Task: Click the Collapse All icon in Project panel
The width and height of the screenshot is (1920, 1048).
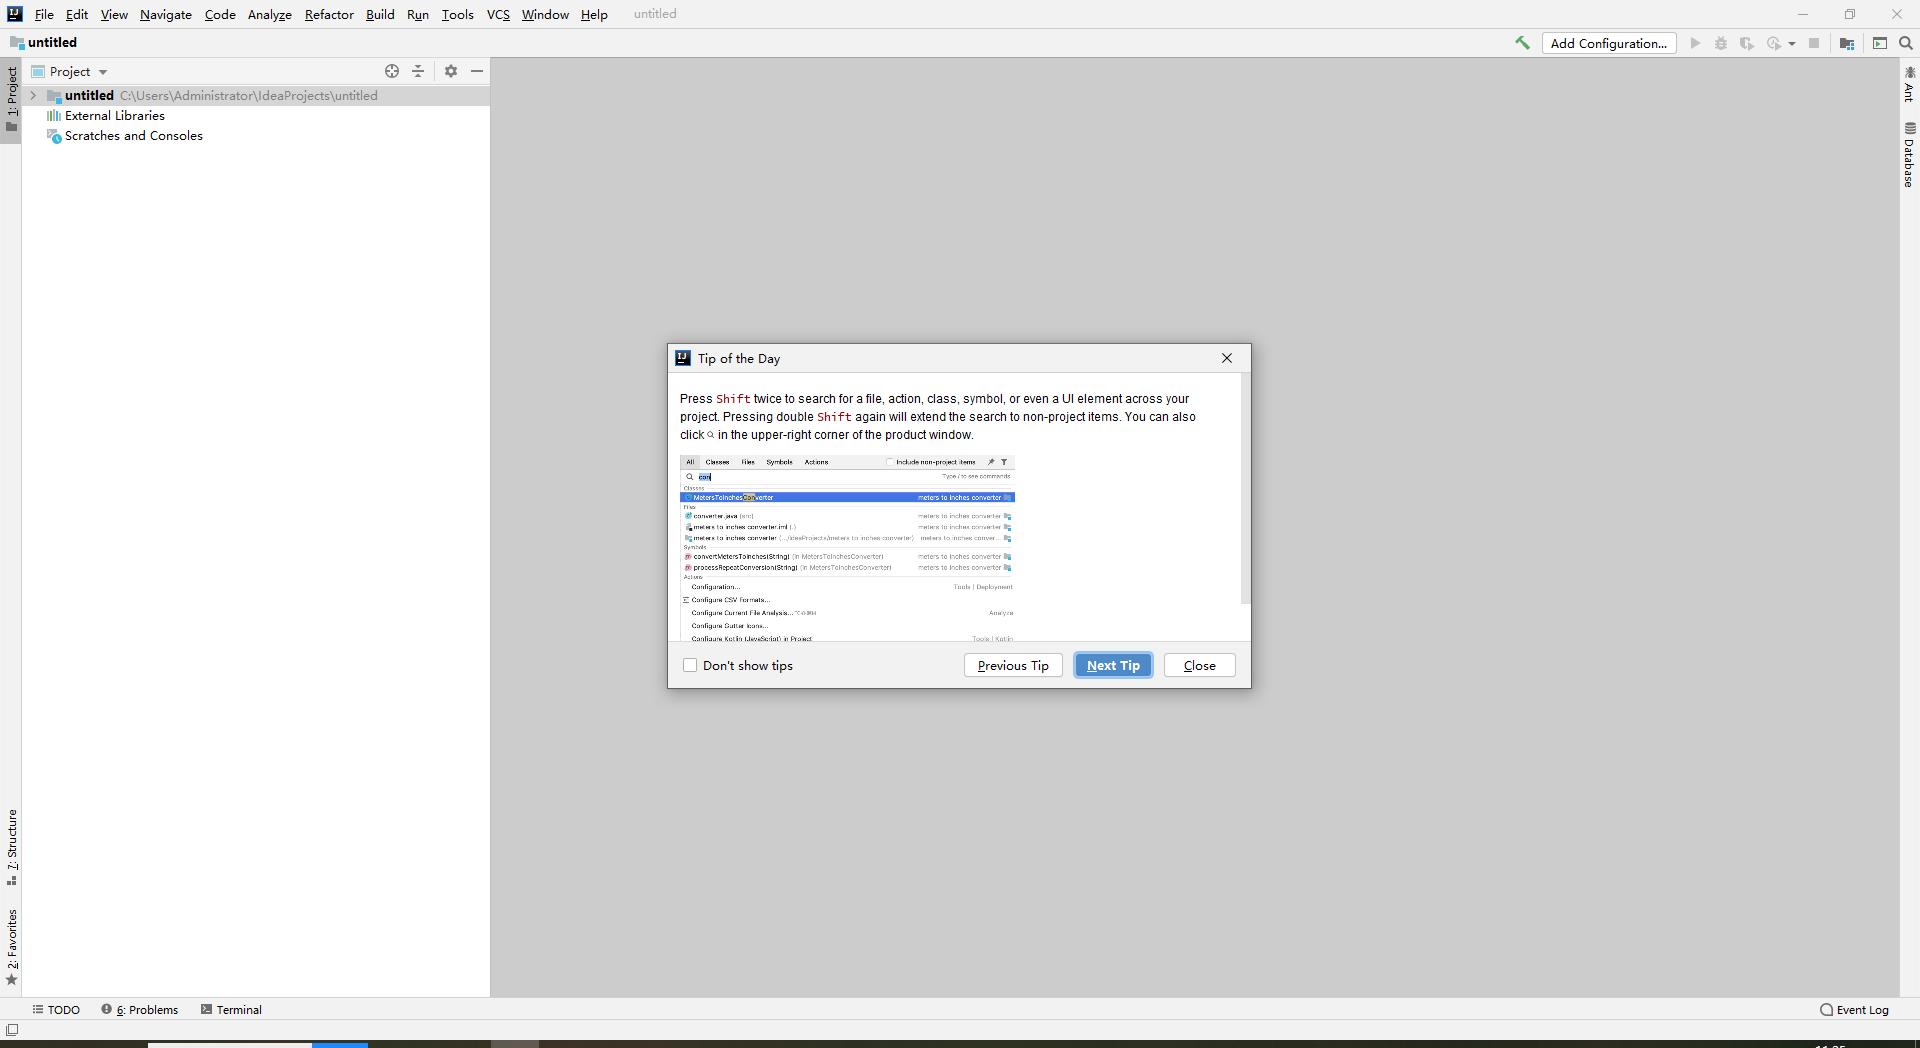Action: pyautogui.click(x=418, y=71)
